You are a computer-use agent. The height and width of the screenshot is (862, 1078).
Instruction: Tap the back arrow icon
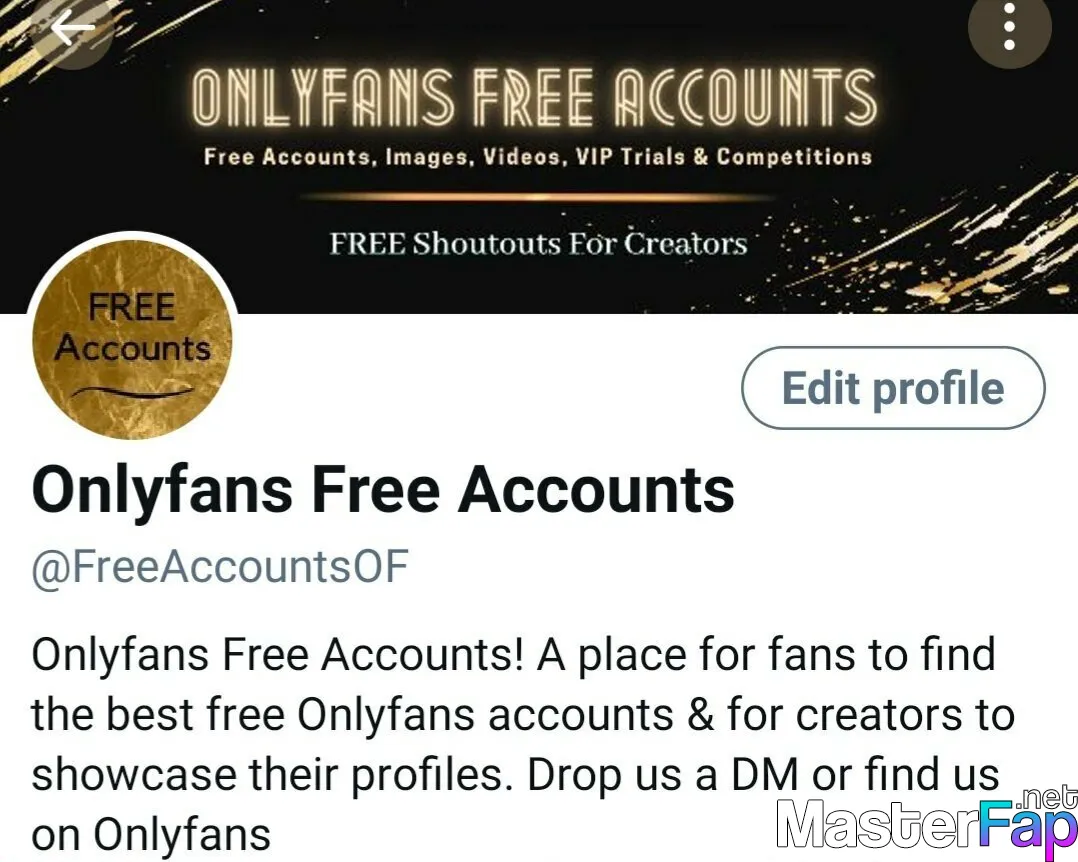(73, 29)
